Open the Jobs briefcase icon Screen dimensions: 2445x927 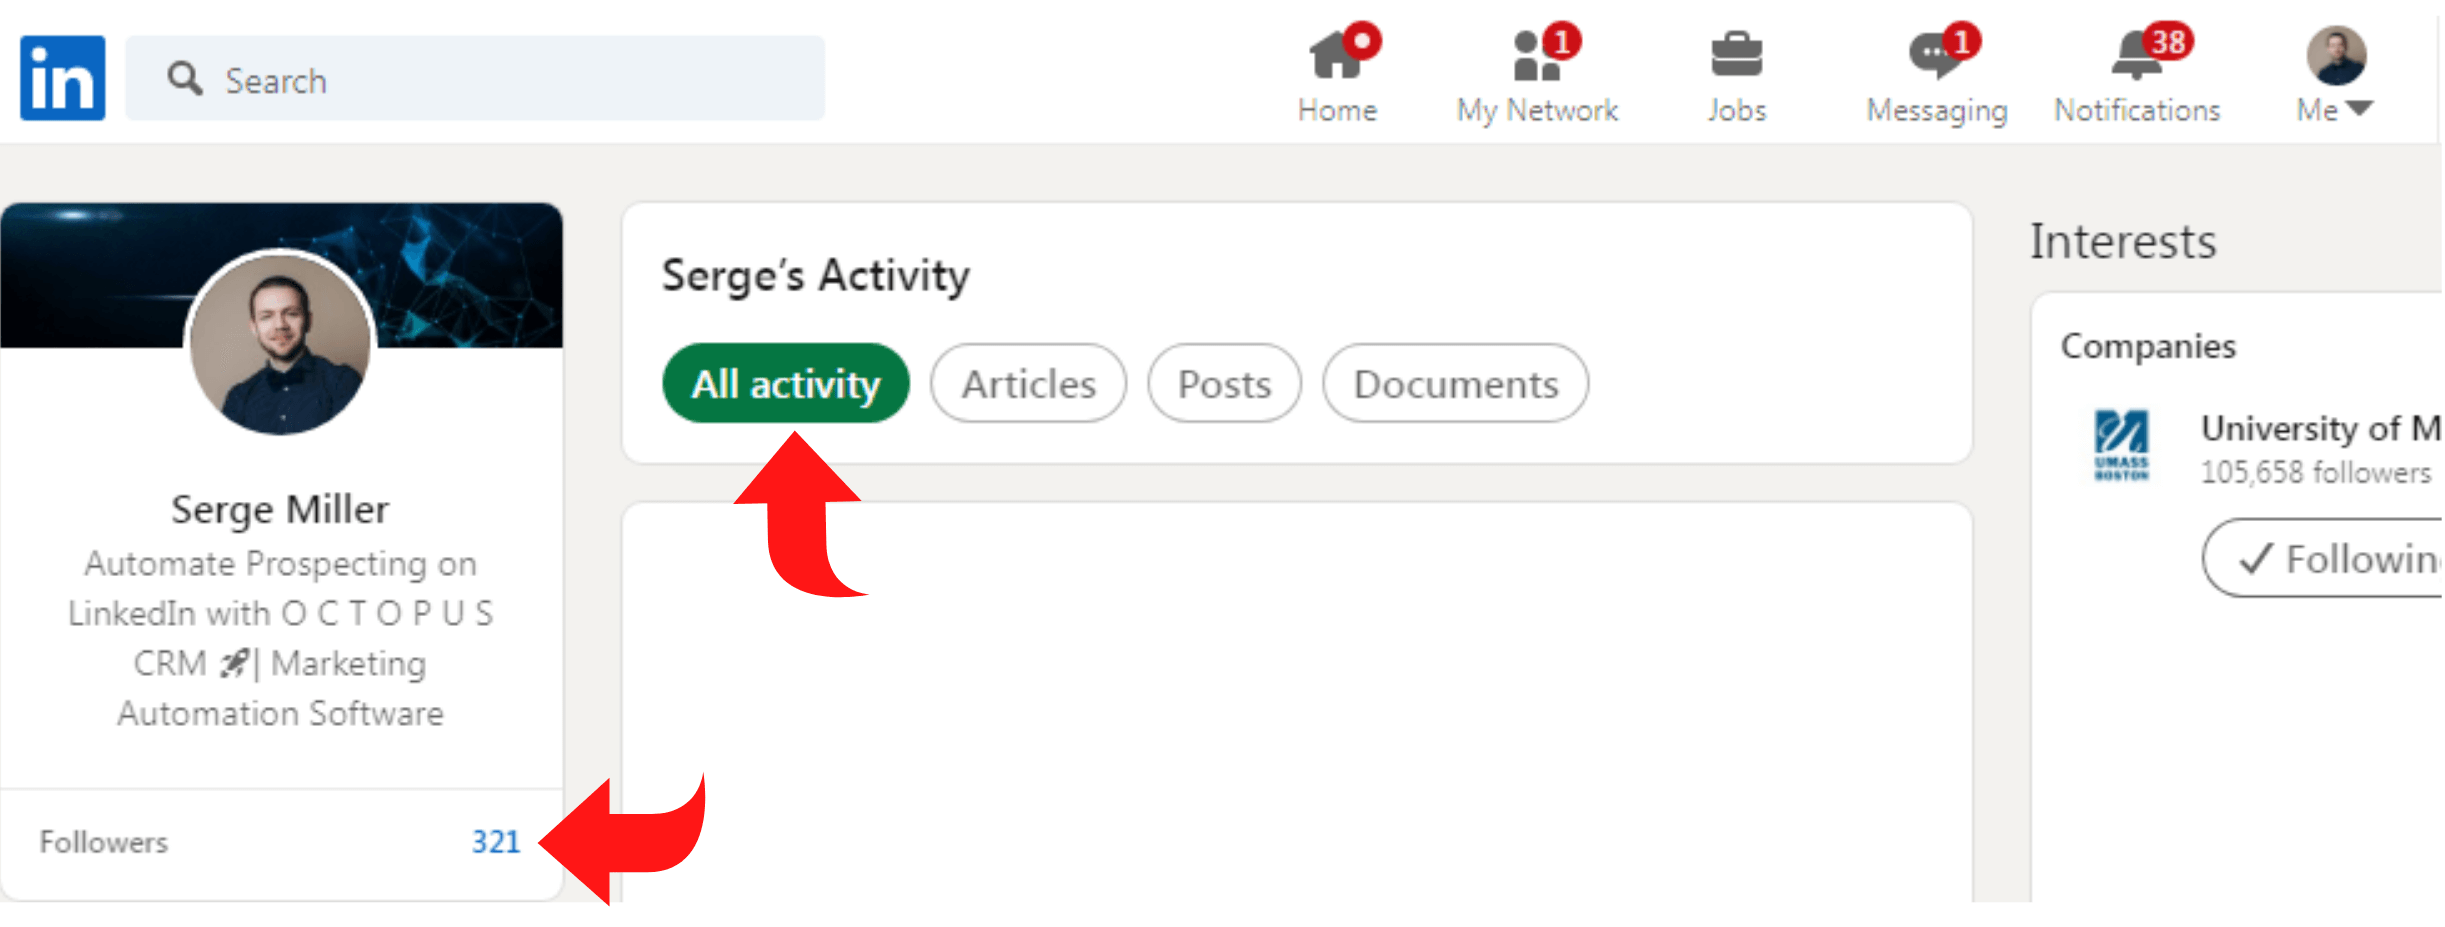[x=1736, y=55]
